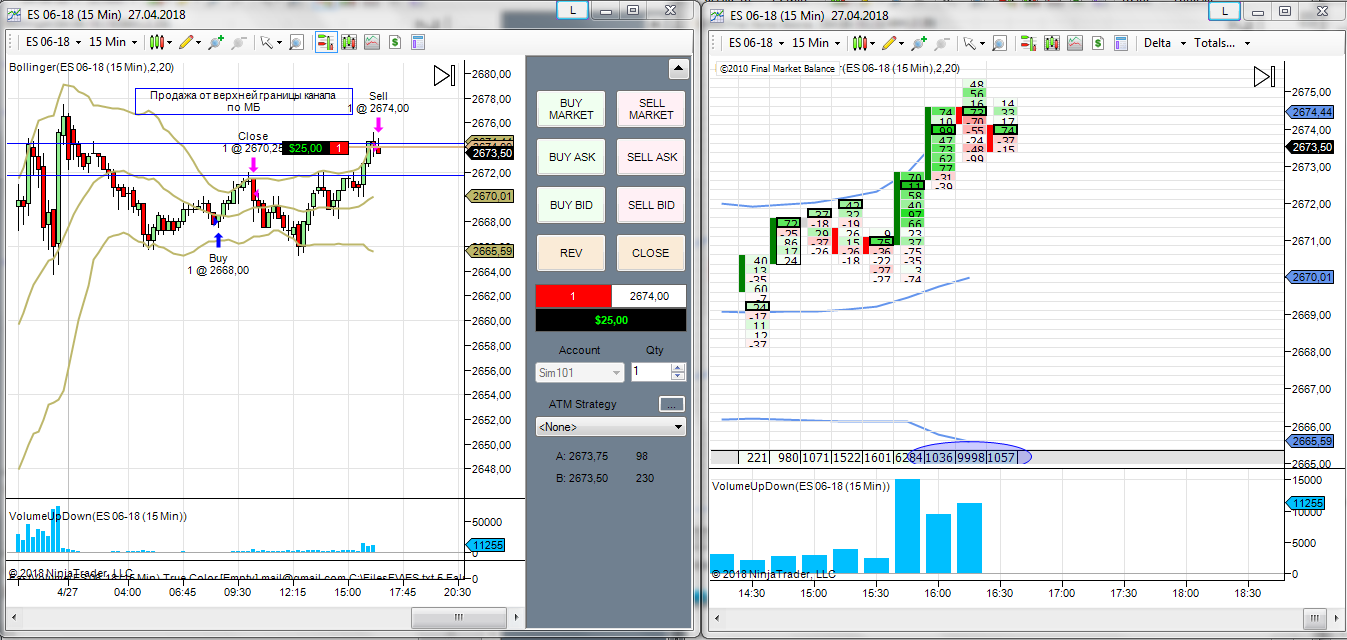Click zoom out icon in left chart toolbar
Screen dimensions: 1347x640
238,42
